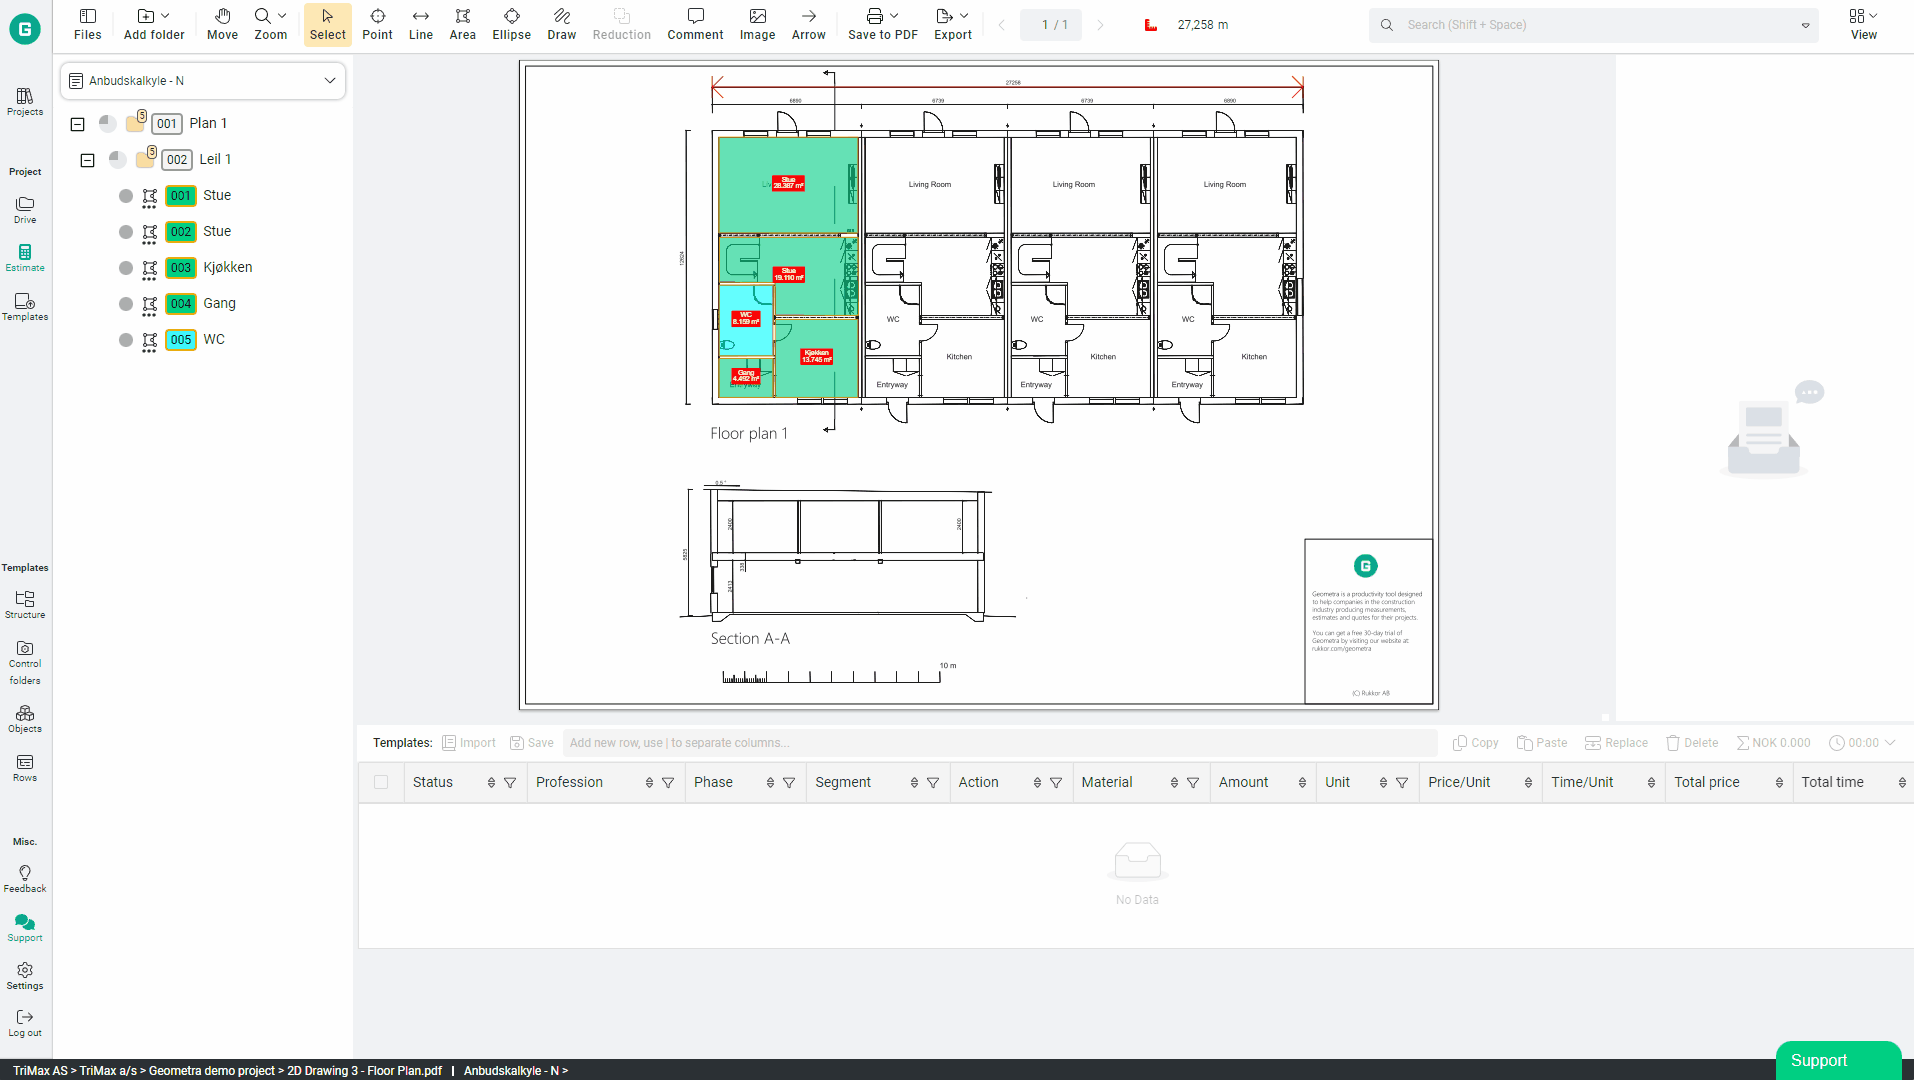1914x1080 pixels.
Task: Add a Comment annotation
Action: coord(695,24)
